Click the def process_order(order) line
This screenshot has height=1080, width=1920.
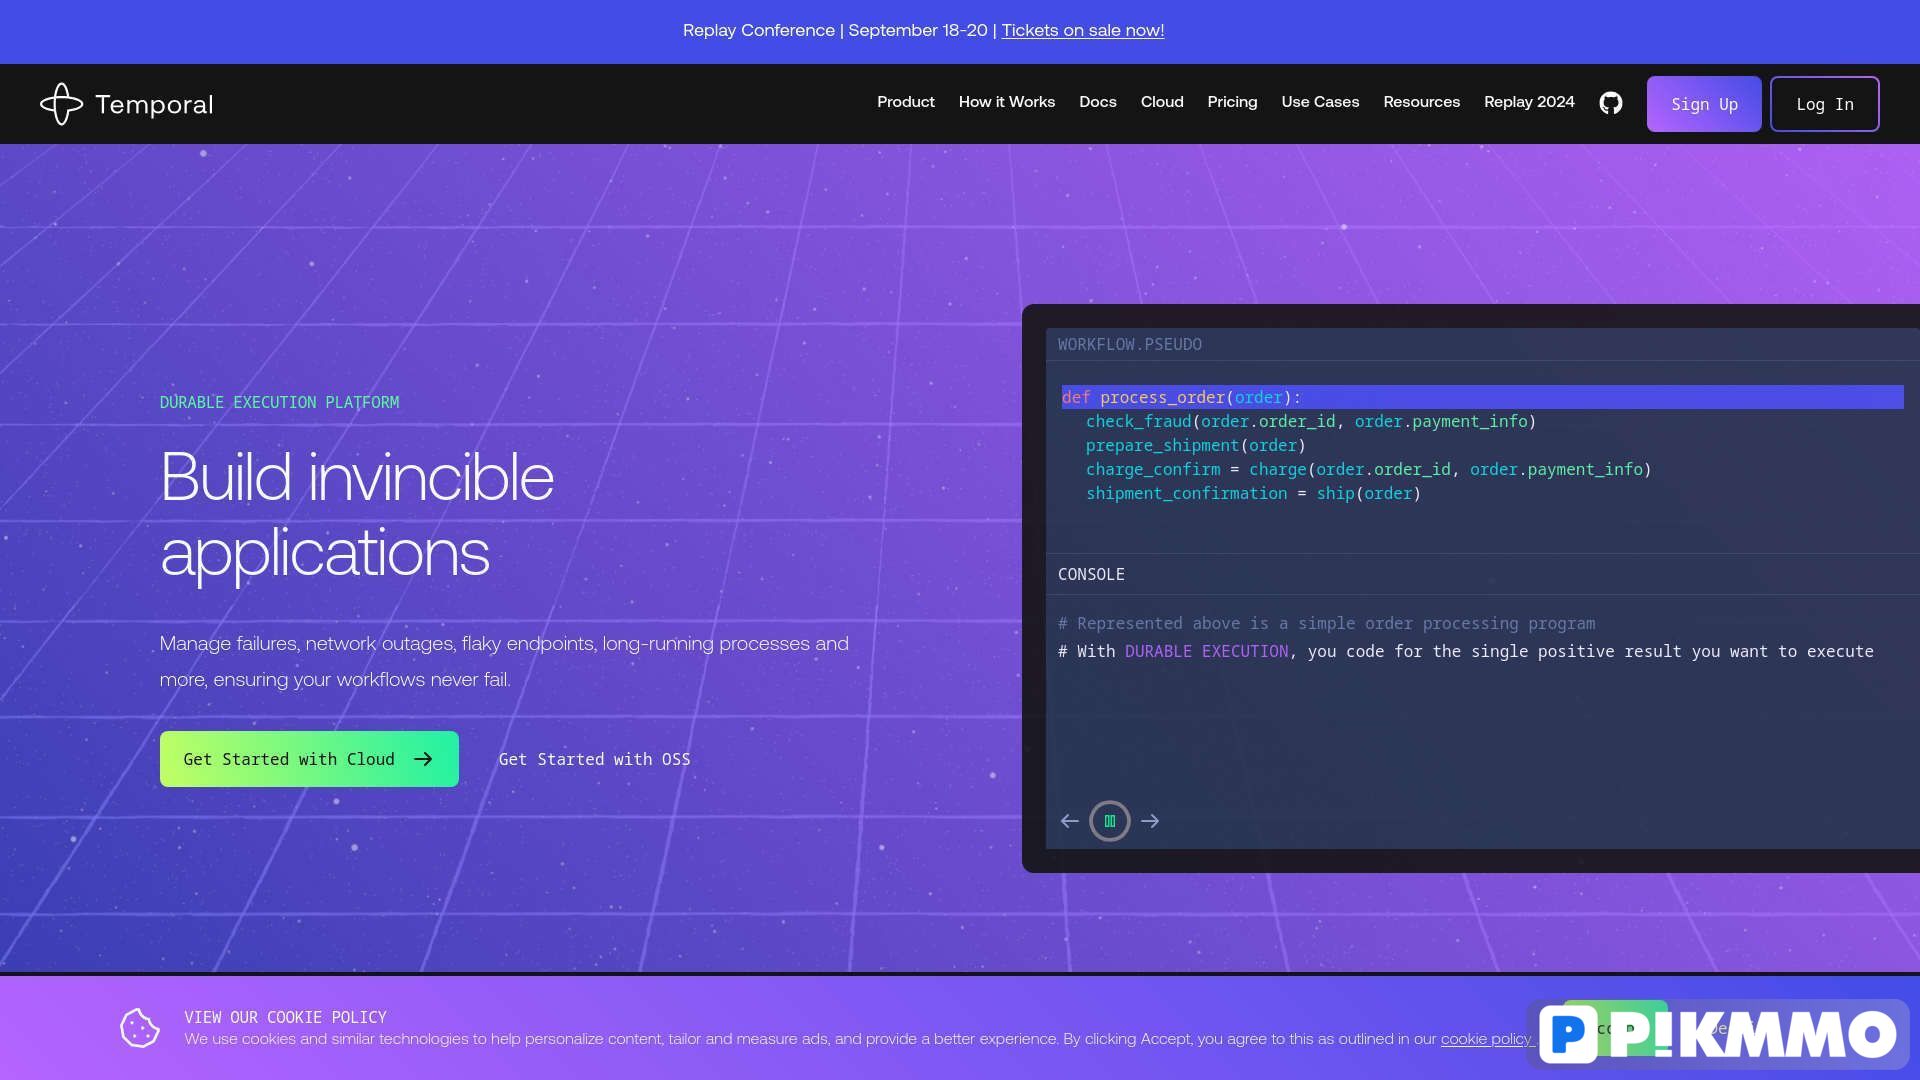[1482, 397]
